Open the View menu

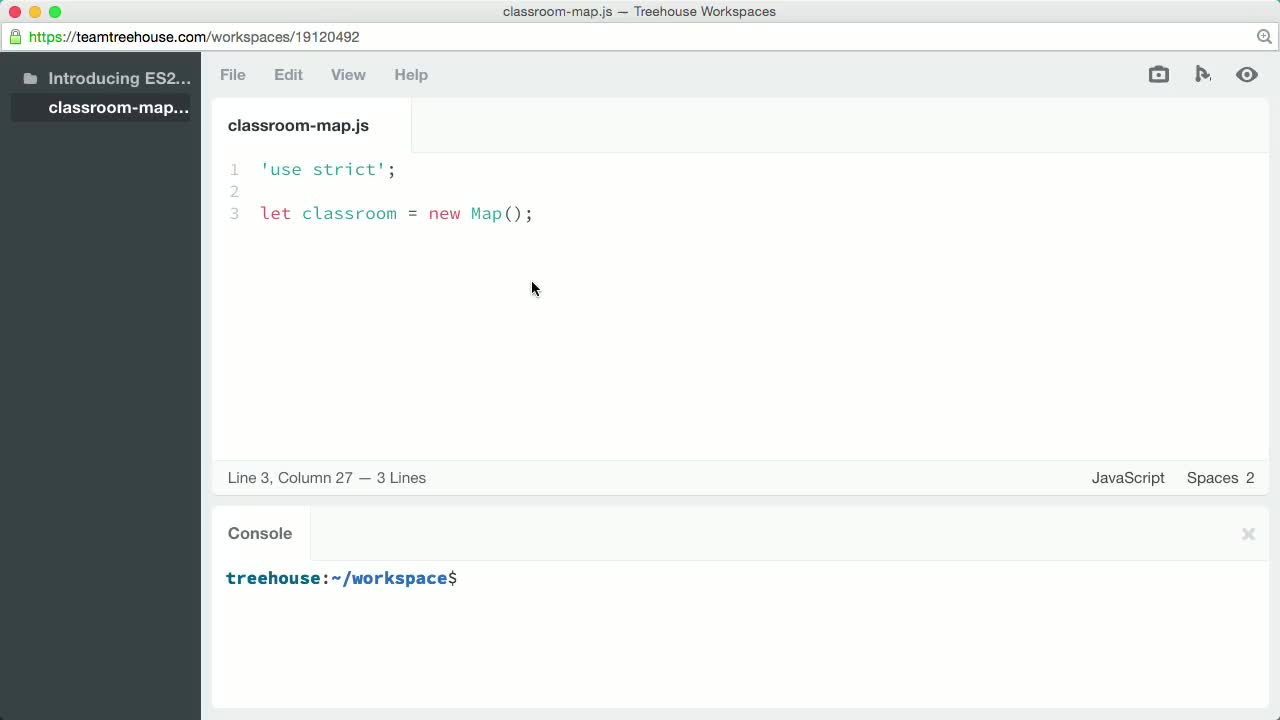coord(348,75)
